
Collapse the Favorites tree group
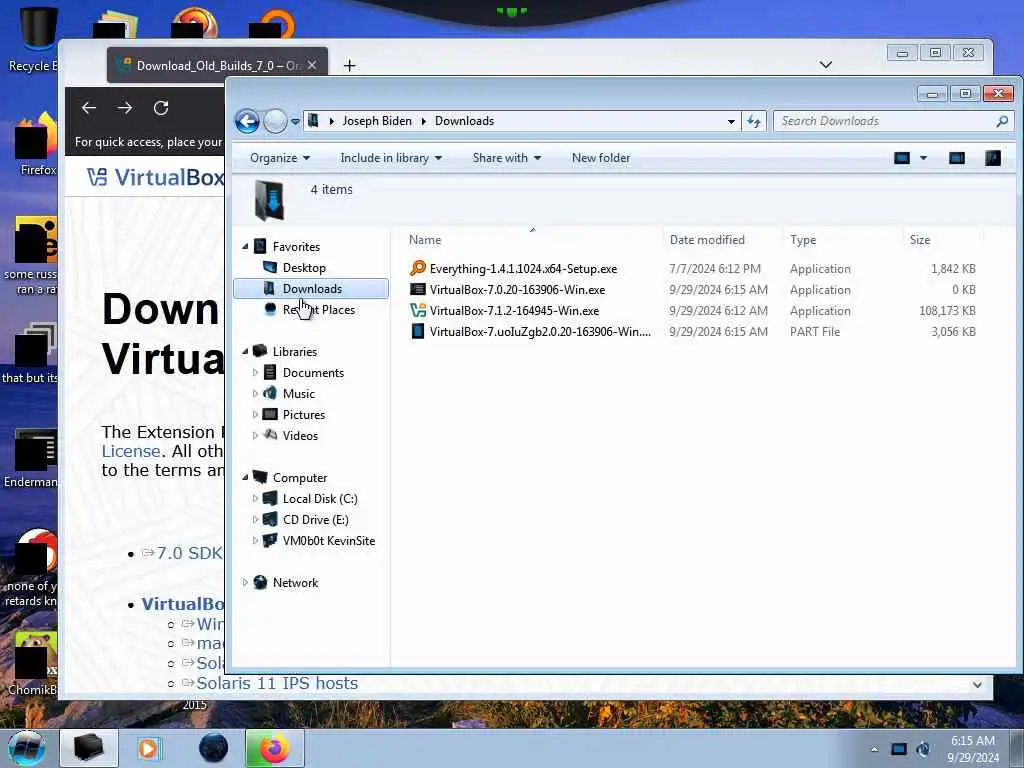click(x=246, y=247)
